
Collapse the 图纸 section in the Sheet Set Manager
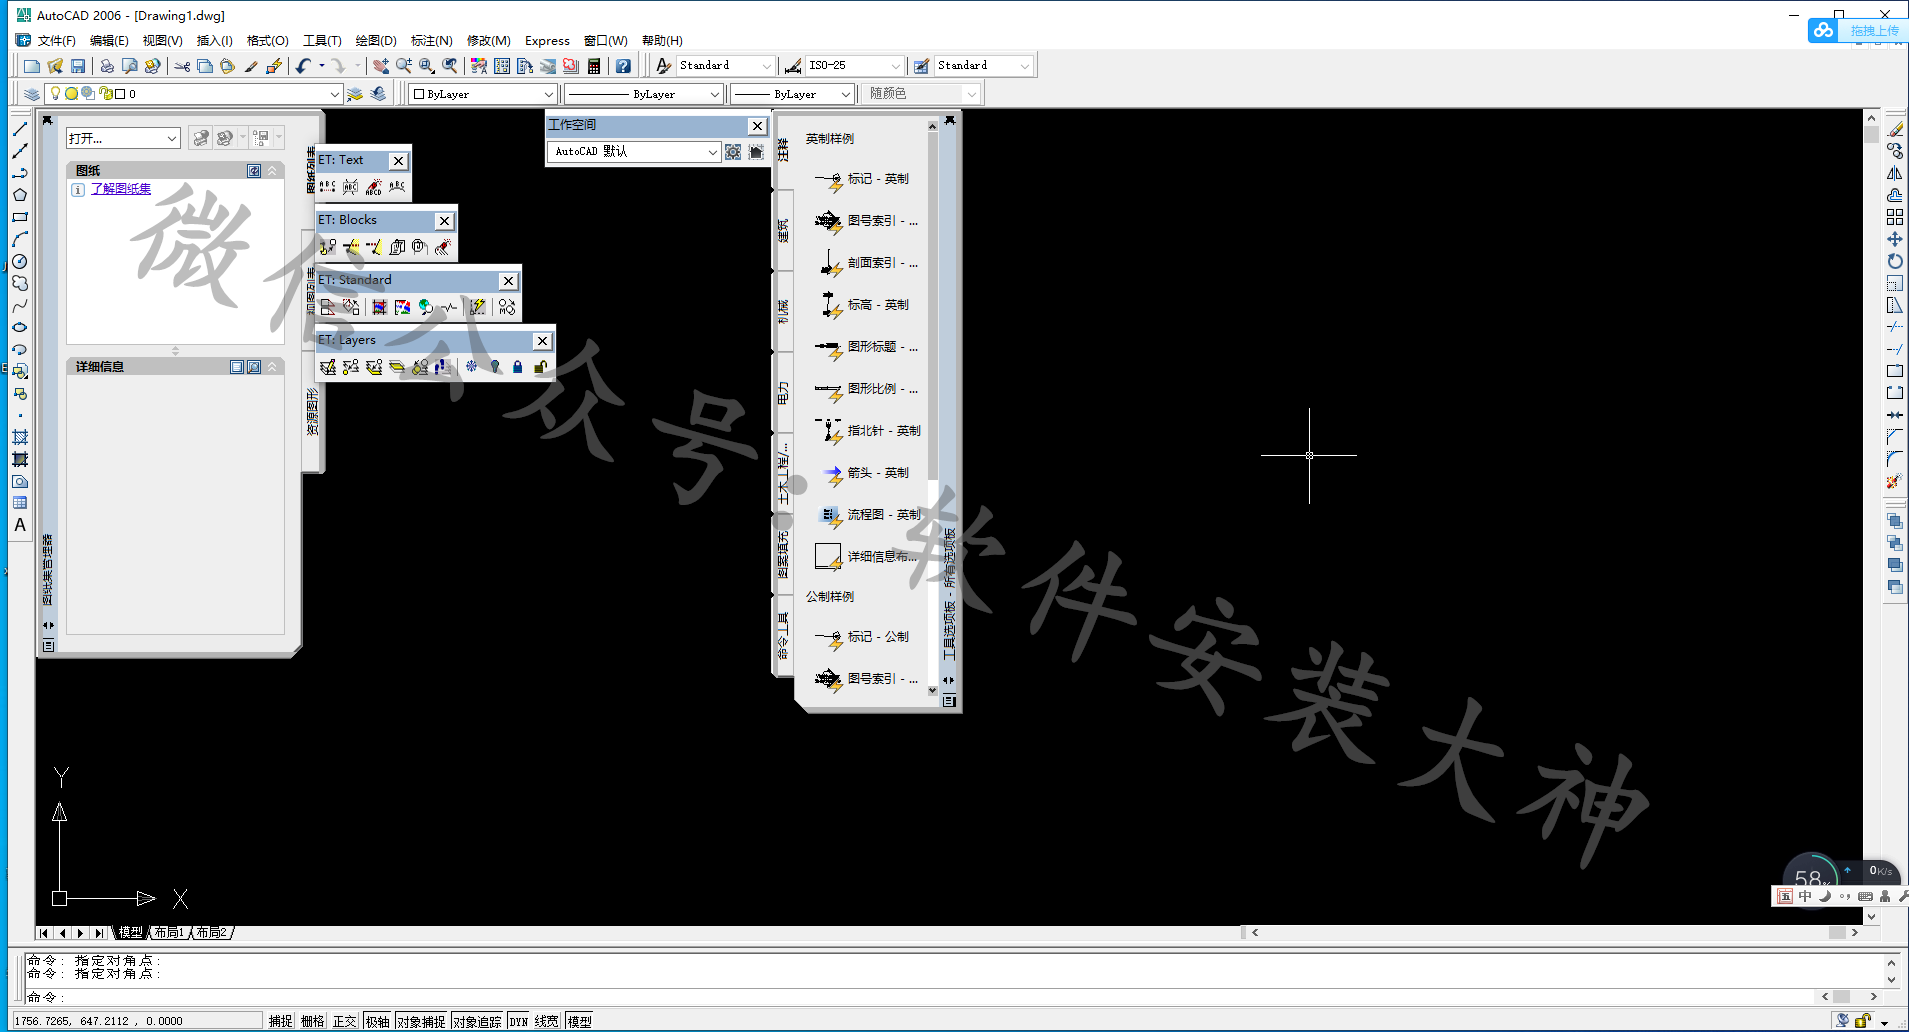click(x=271, y=171)
